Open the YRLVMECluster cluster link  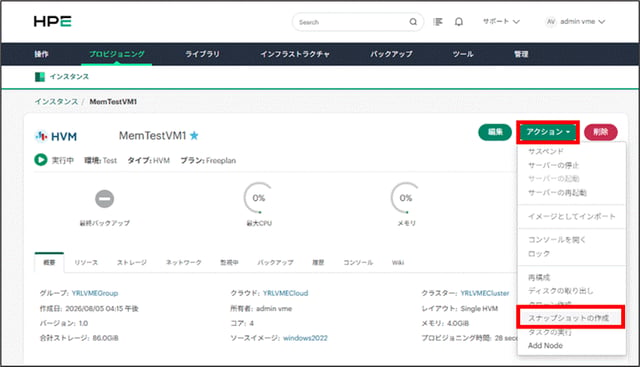(485, 293)
